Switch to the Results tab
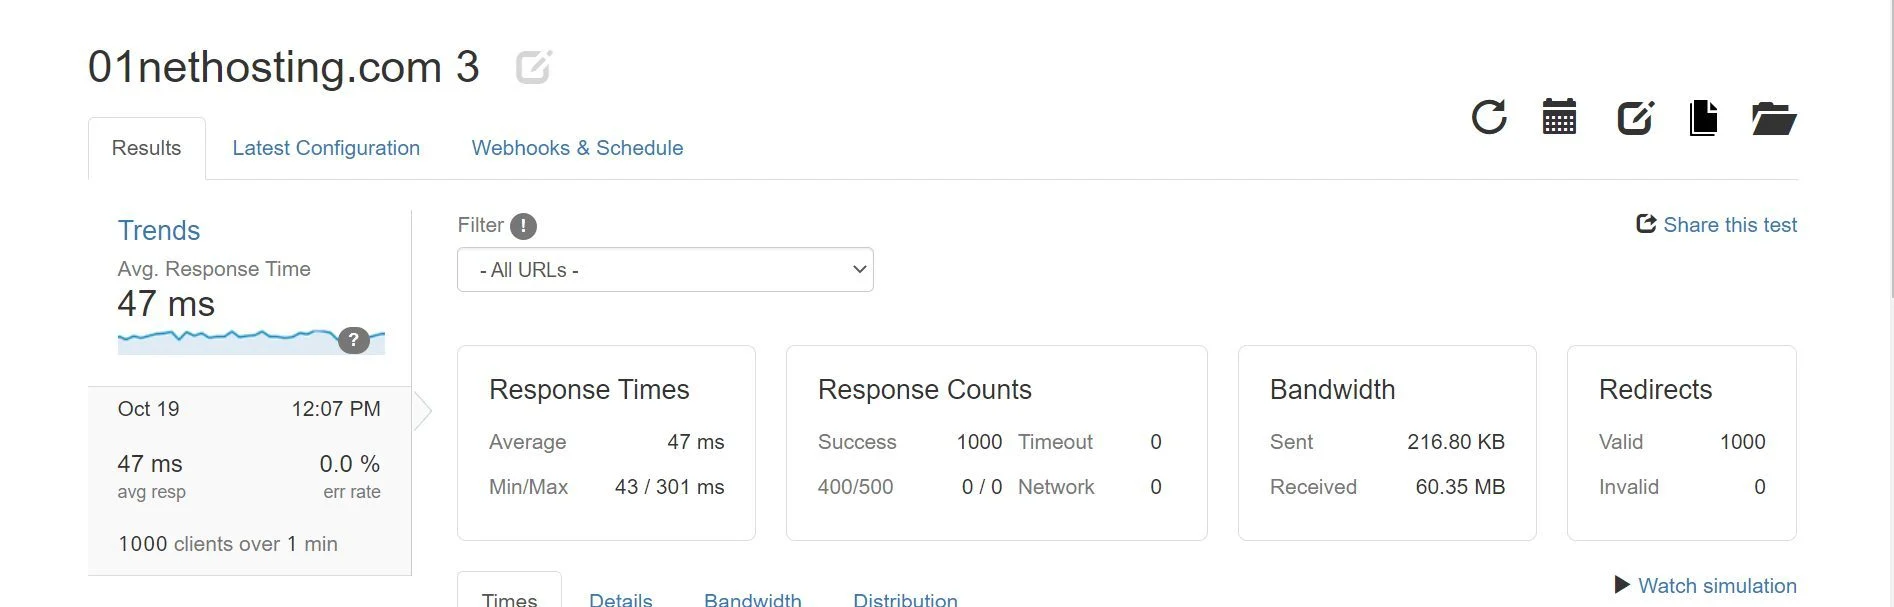Screen dimensions: 1894x607 [x=147, y=148]
